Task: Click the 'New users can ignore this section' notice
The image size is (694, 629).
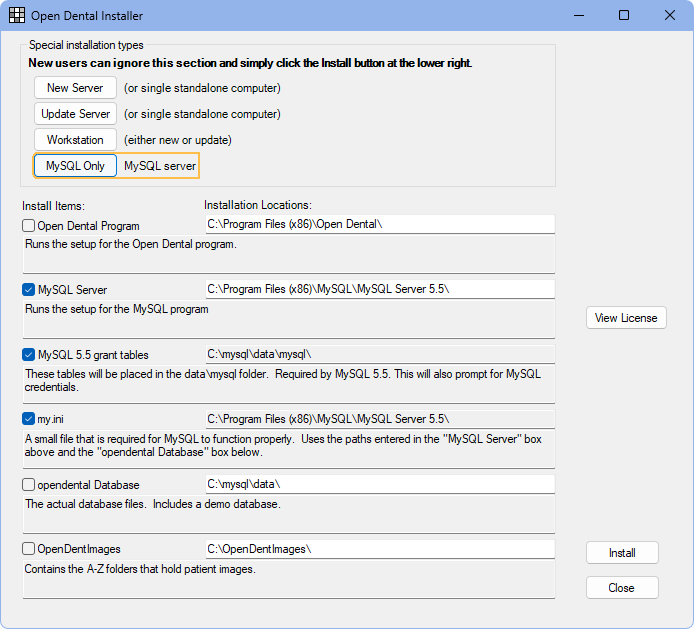Action: (x=250, y=63)
